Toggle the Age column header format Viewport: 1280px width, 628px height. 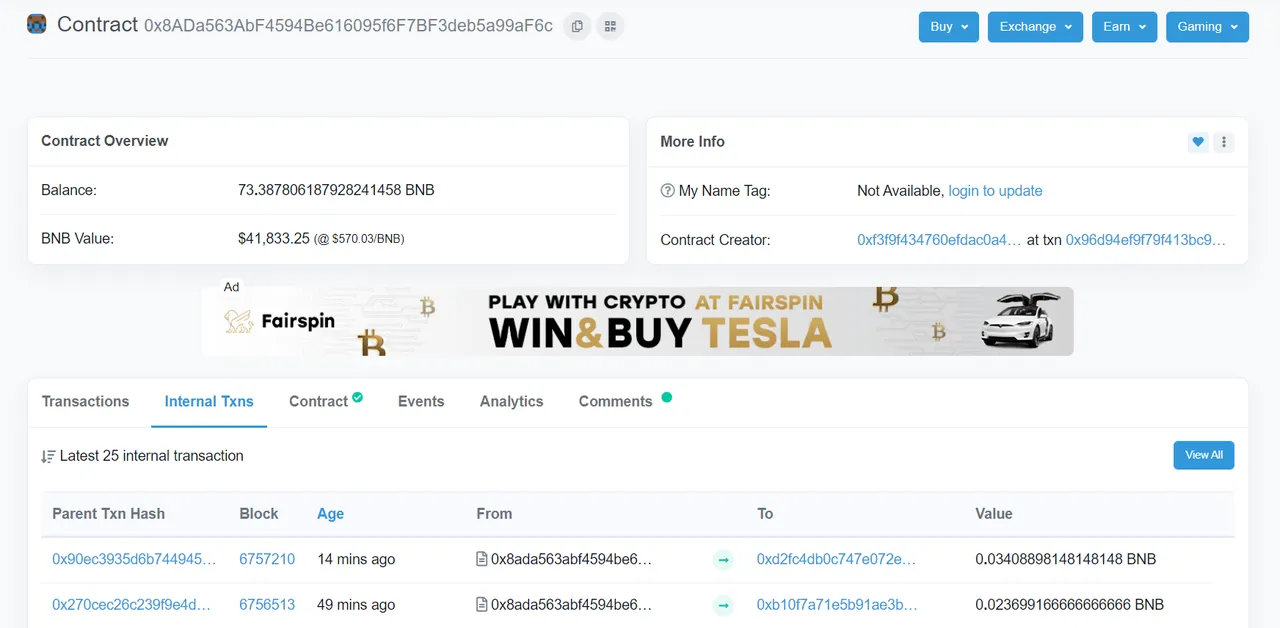pos(330,513)
